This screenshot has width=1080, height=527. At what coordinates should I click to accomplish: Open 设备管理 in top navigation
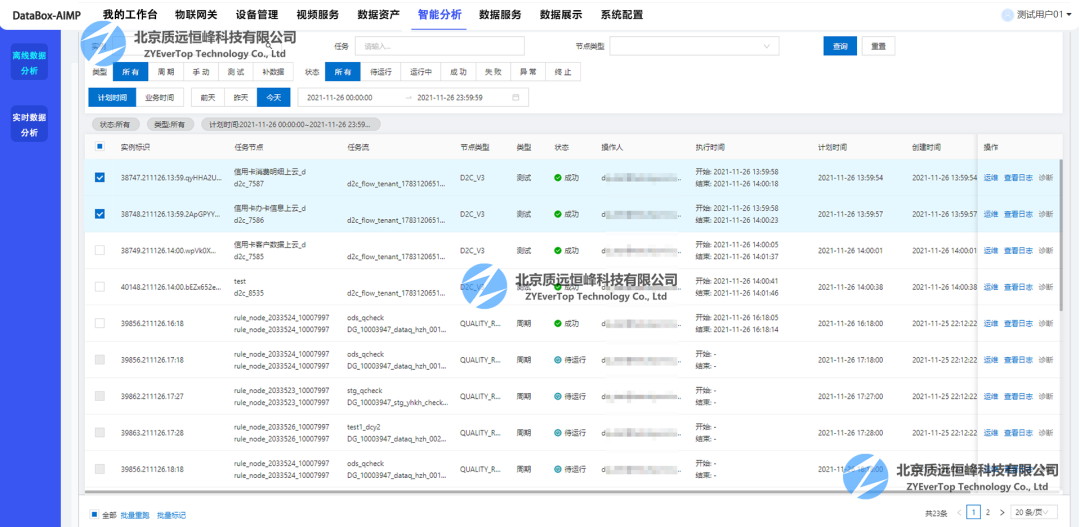(x=257, y=14)
